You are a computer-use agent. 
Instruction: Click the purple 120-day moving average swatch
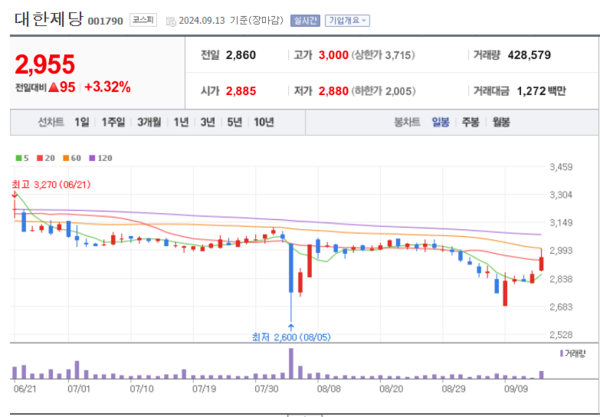[92, 158]
